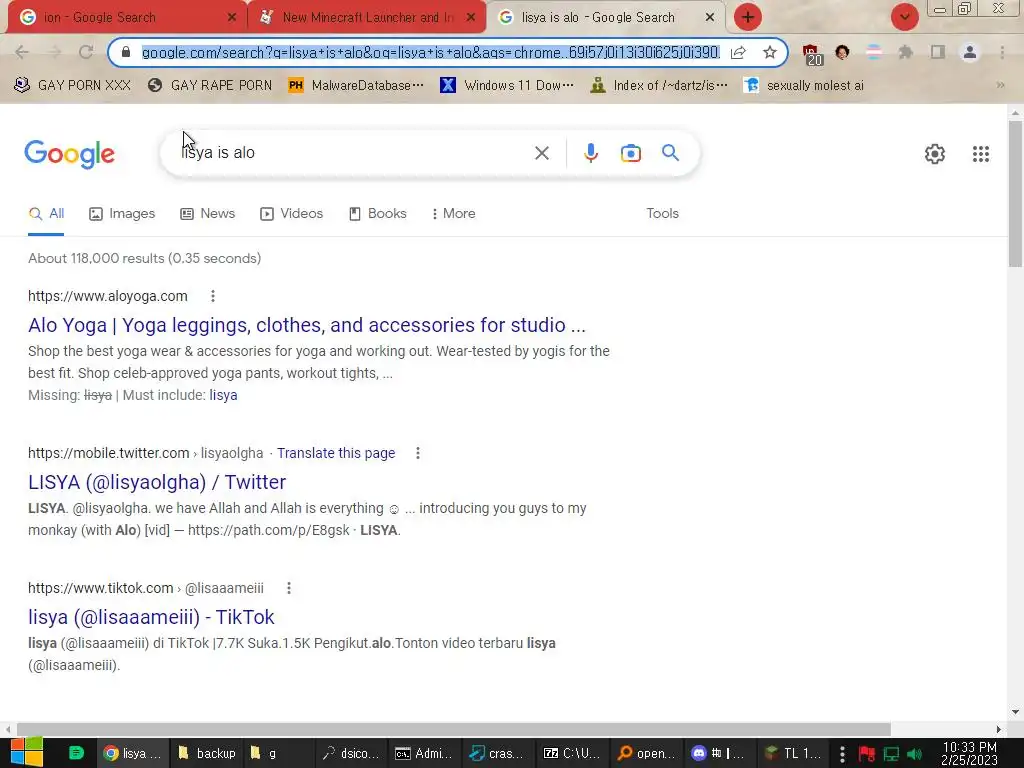Click the 'lisya is alo' search input

[353, 153]
